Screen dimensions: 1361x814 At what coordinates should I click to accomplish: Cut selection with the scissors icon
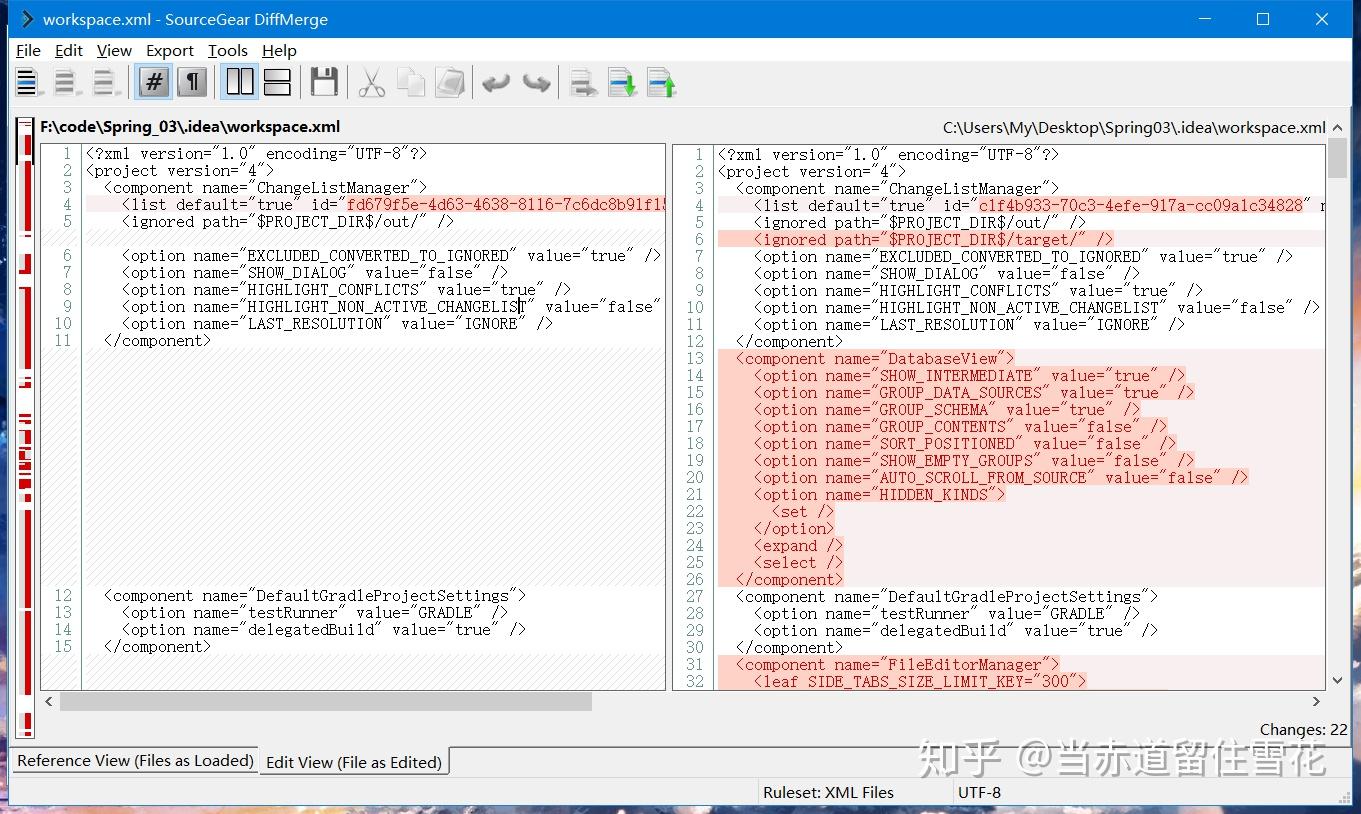(x=371, y=82)
